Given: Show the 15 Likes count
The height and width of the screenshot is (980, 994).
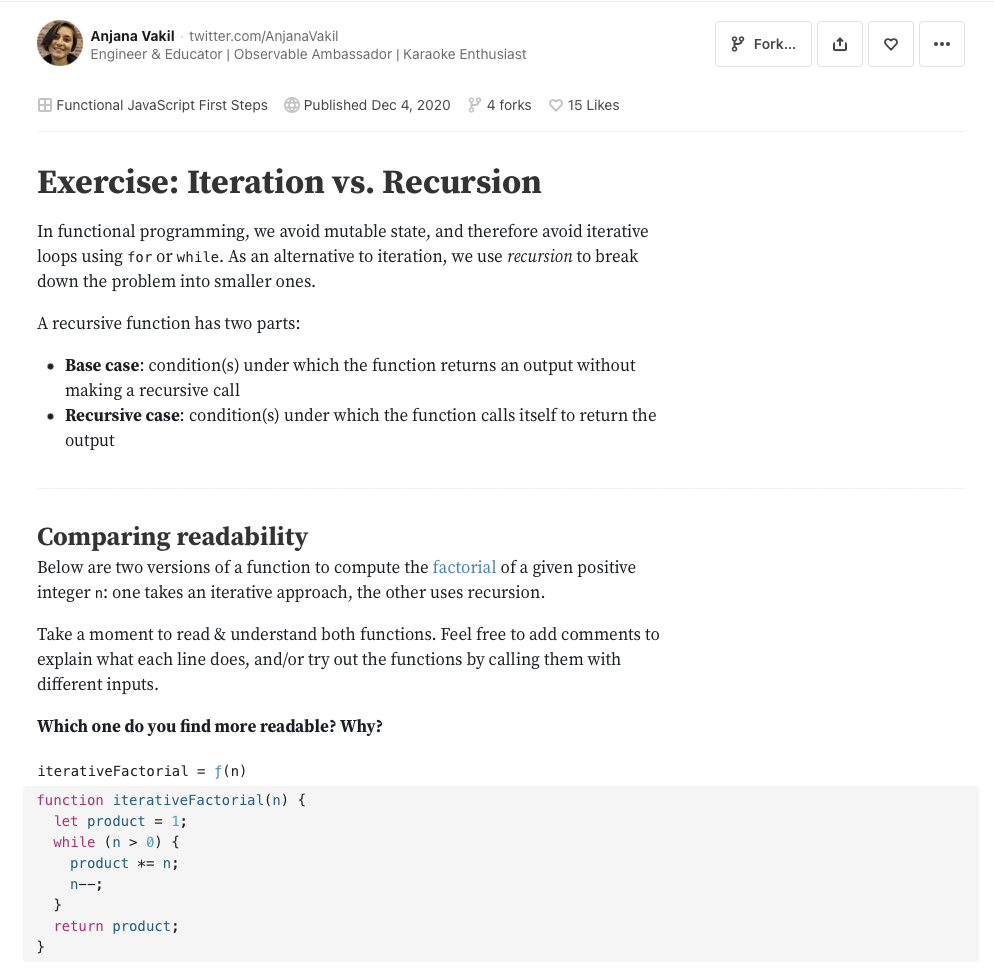Looking at the screenshot, I should [594, 105].
